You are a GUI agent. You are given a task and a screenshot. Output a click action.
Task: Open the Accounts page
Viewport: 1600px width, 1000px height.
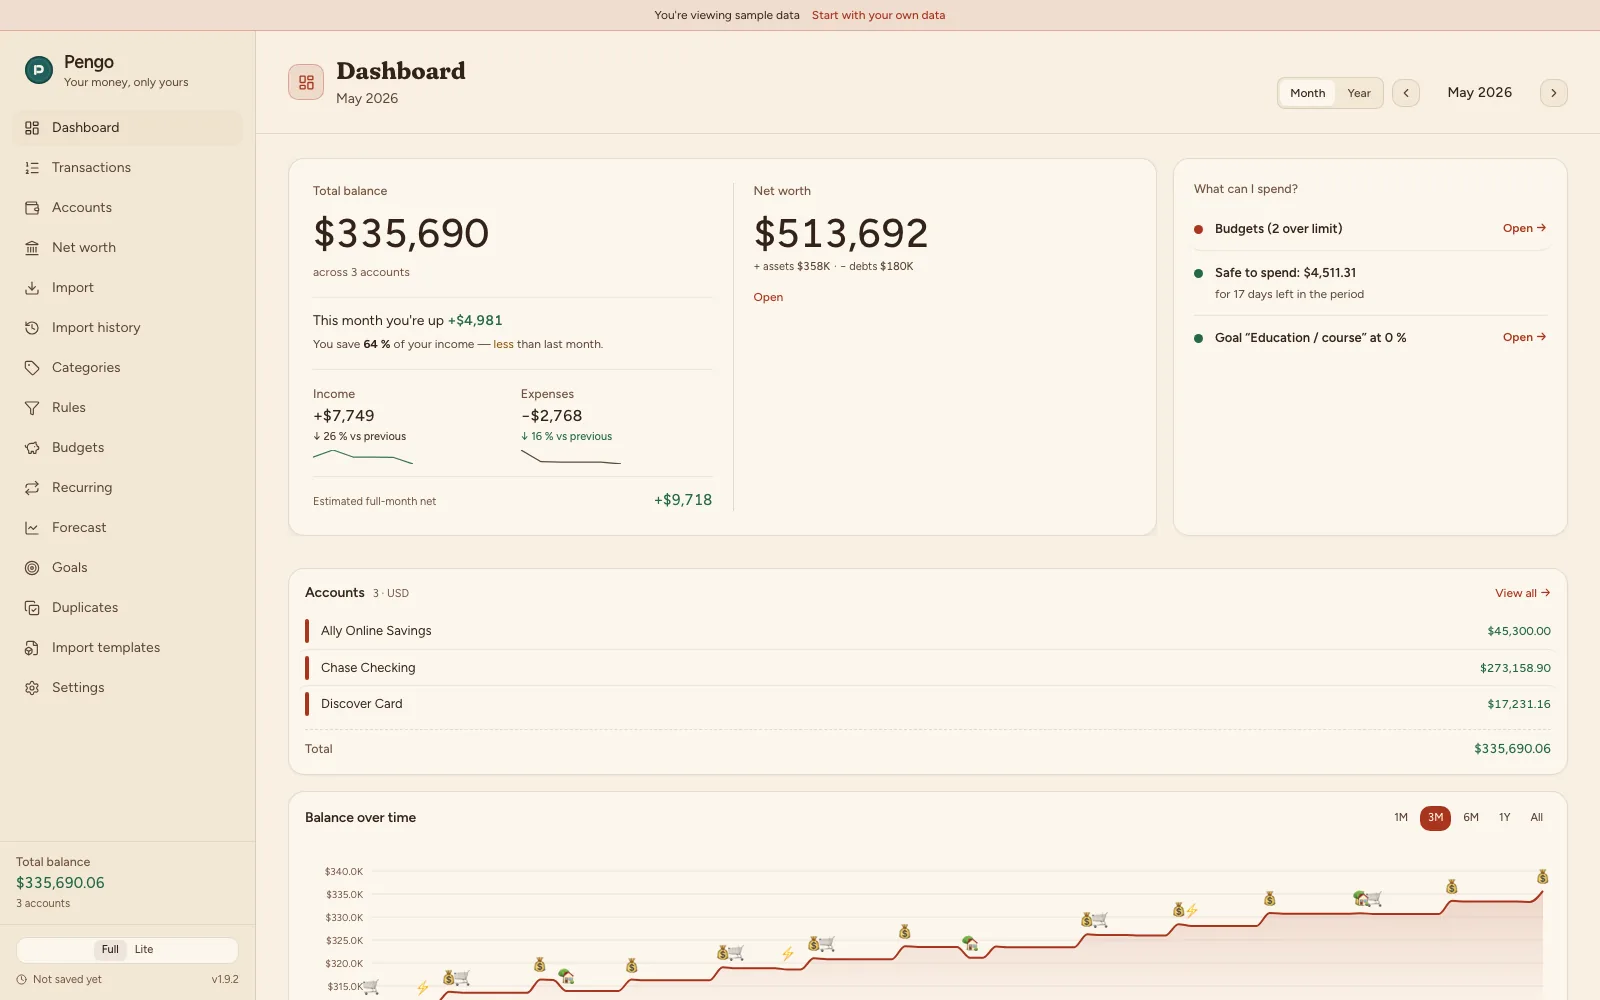(127, 208)
